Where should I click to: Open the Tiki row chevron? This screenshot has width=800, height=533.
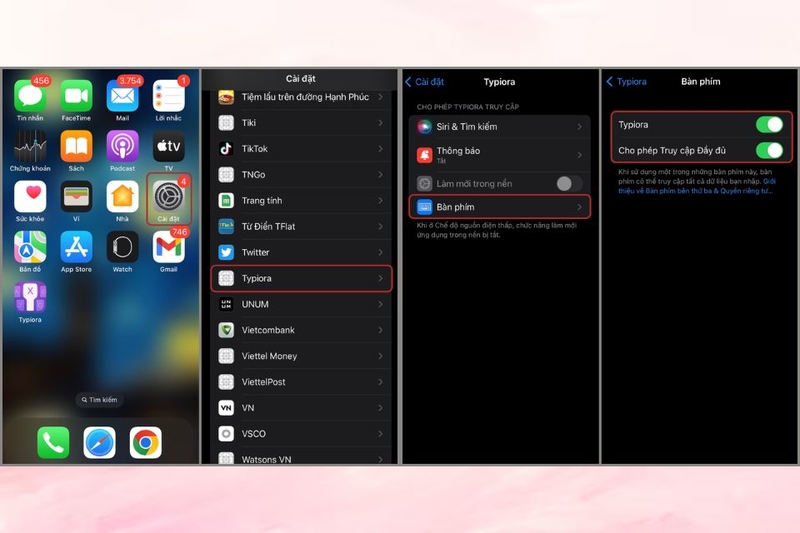(x=381, y=123)
